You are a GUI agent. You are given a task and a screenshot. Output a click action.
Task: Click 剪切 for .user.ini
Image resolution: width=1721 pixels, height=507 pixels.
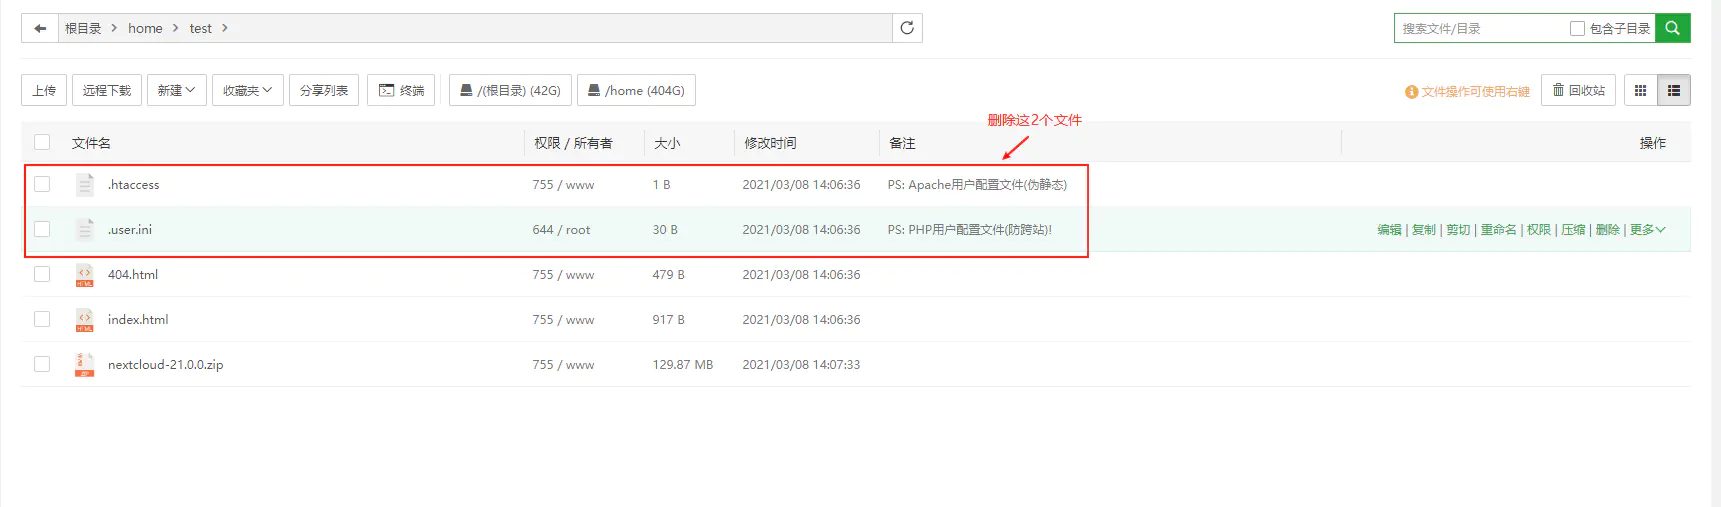1458,229
